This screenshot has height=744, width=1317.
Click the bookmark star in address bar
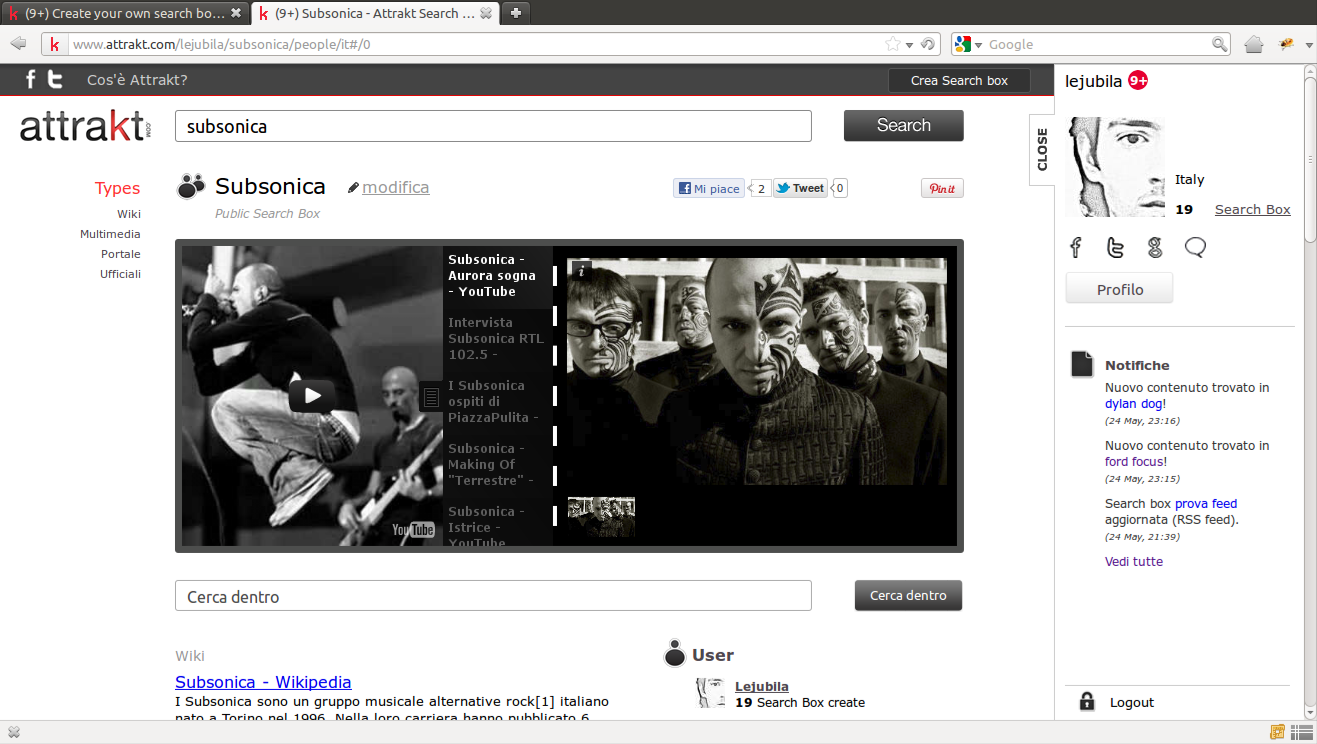coord(892,44)
